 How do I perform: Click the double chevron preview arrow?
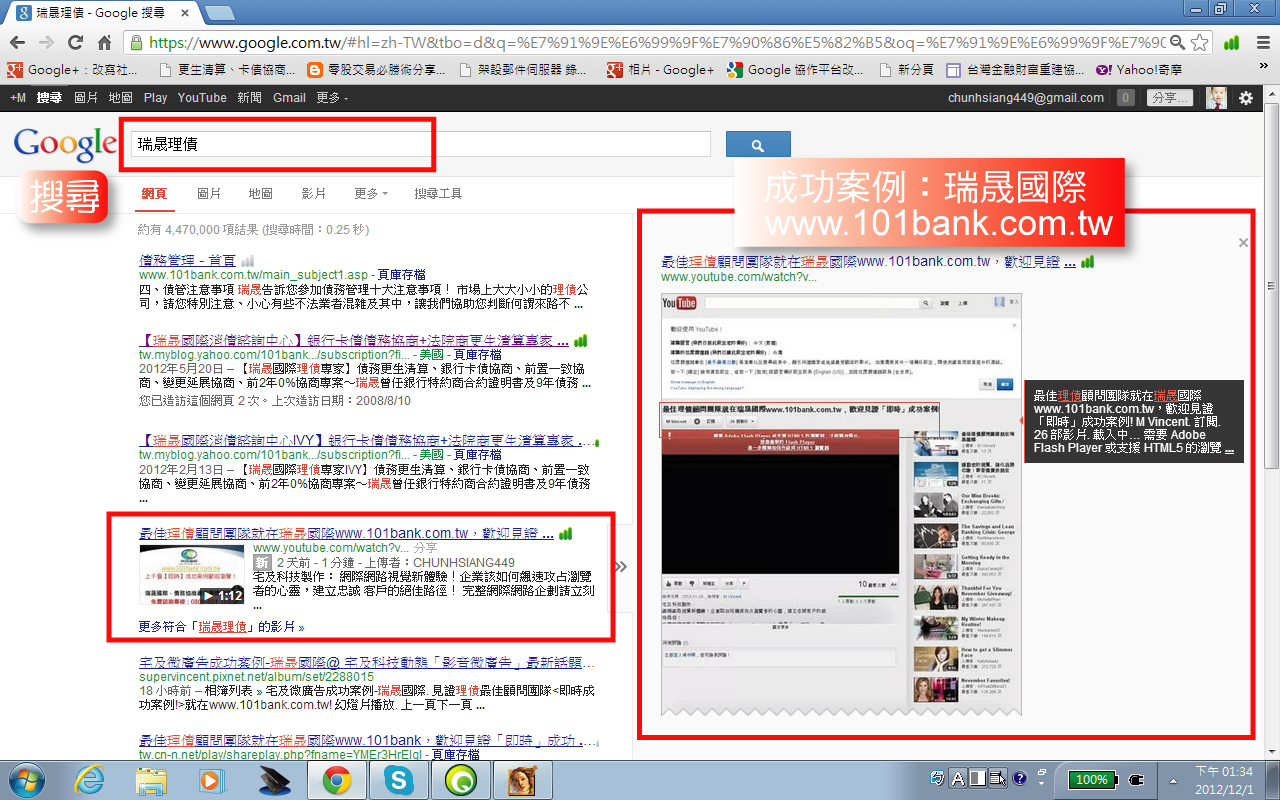[621, 566]
